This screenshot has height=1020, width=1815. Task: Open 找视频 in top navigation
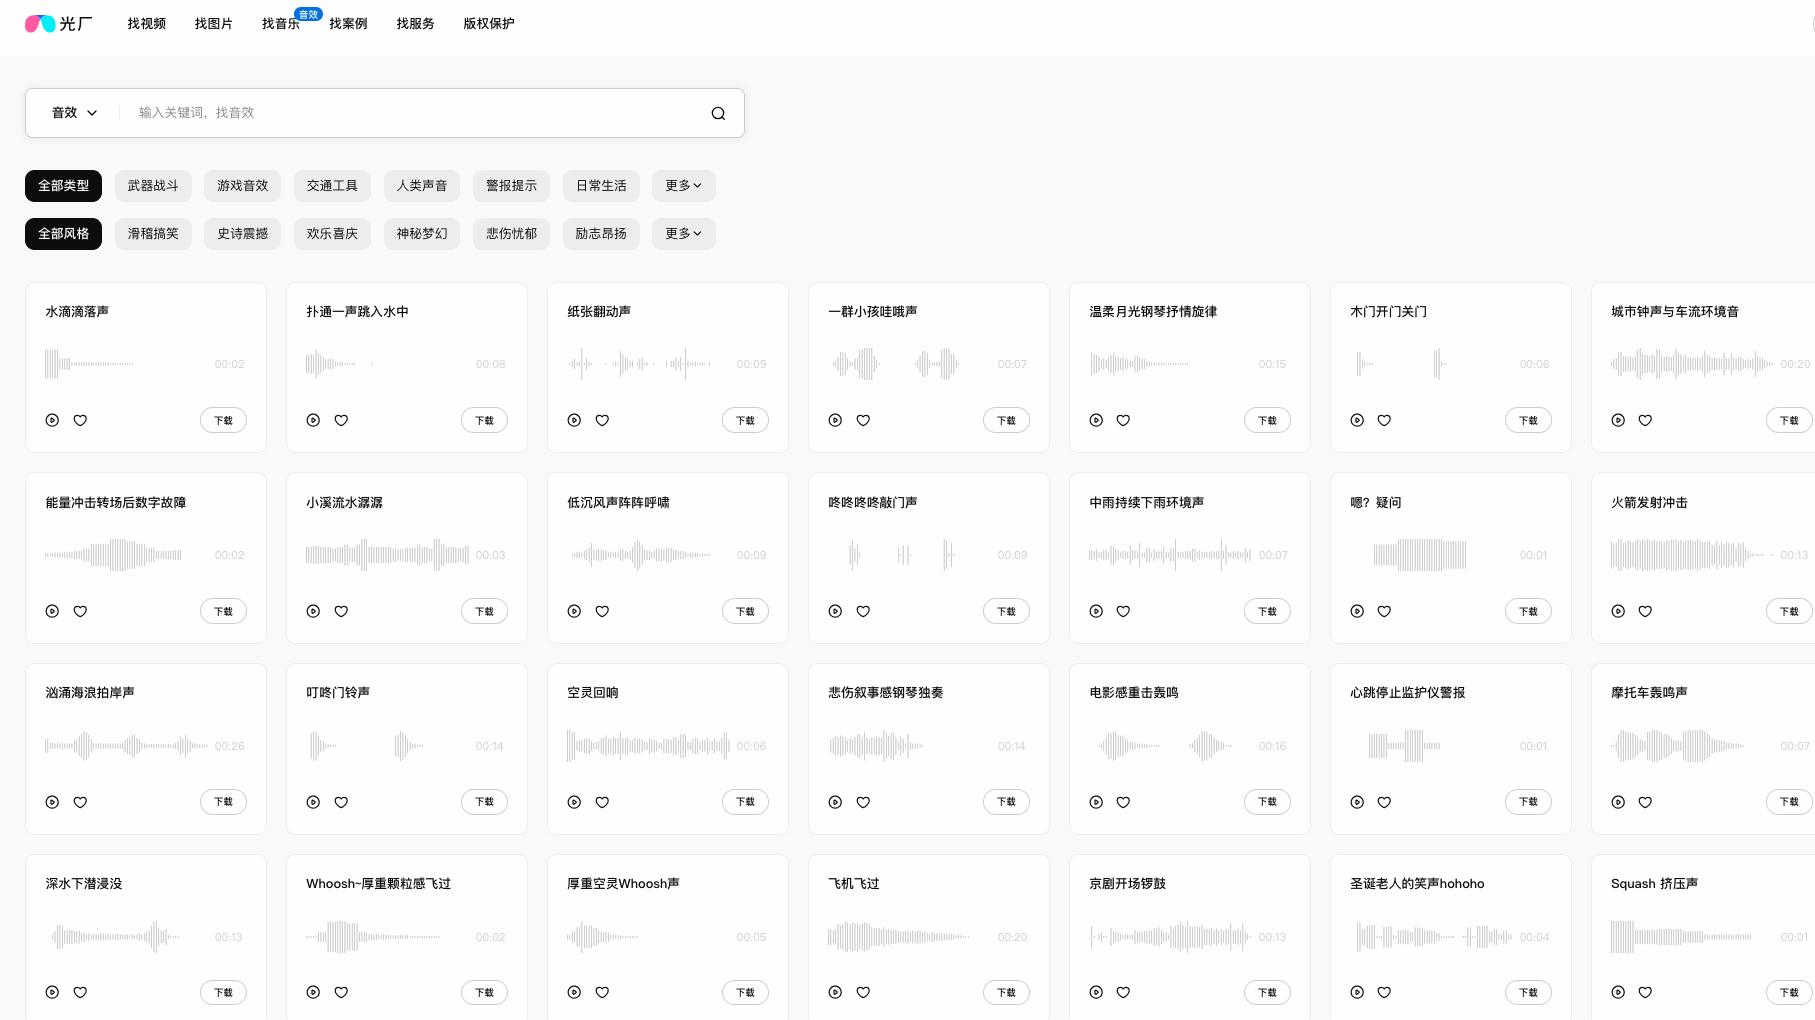147,23
